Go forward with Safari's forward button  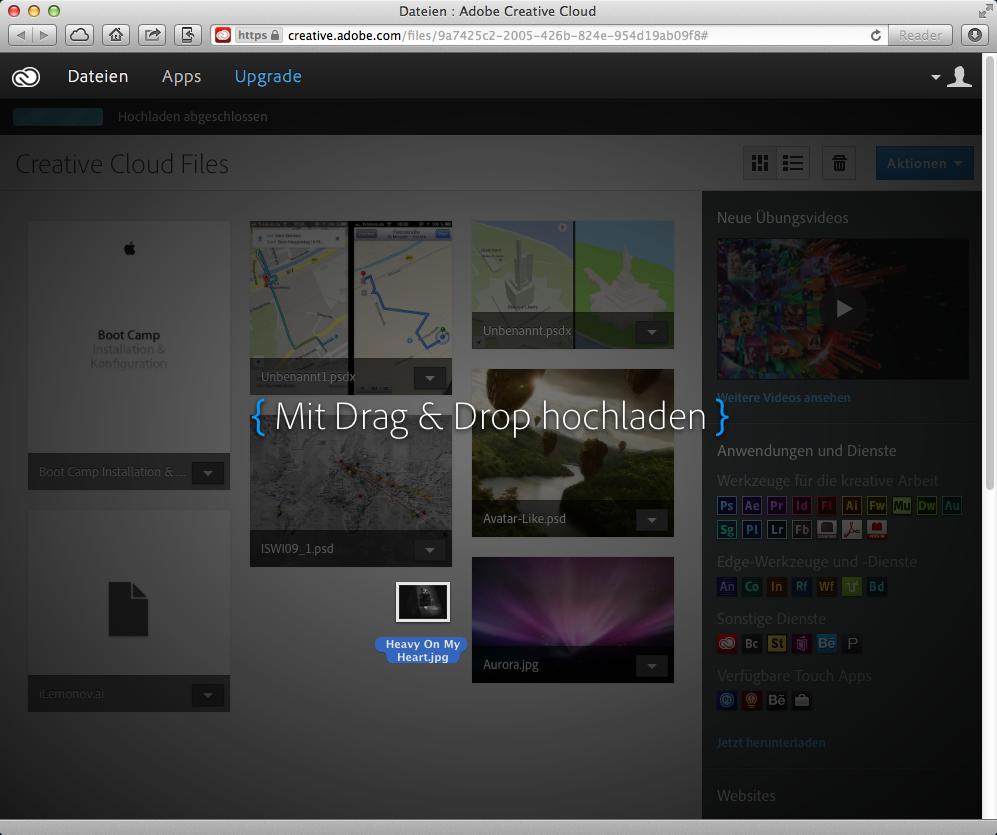pos(45,35)
